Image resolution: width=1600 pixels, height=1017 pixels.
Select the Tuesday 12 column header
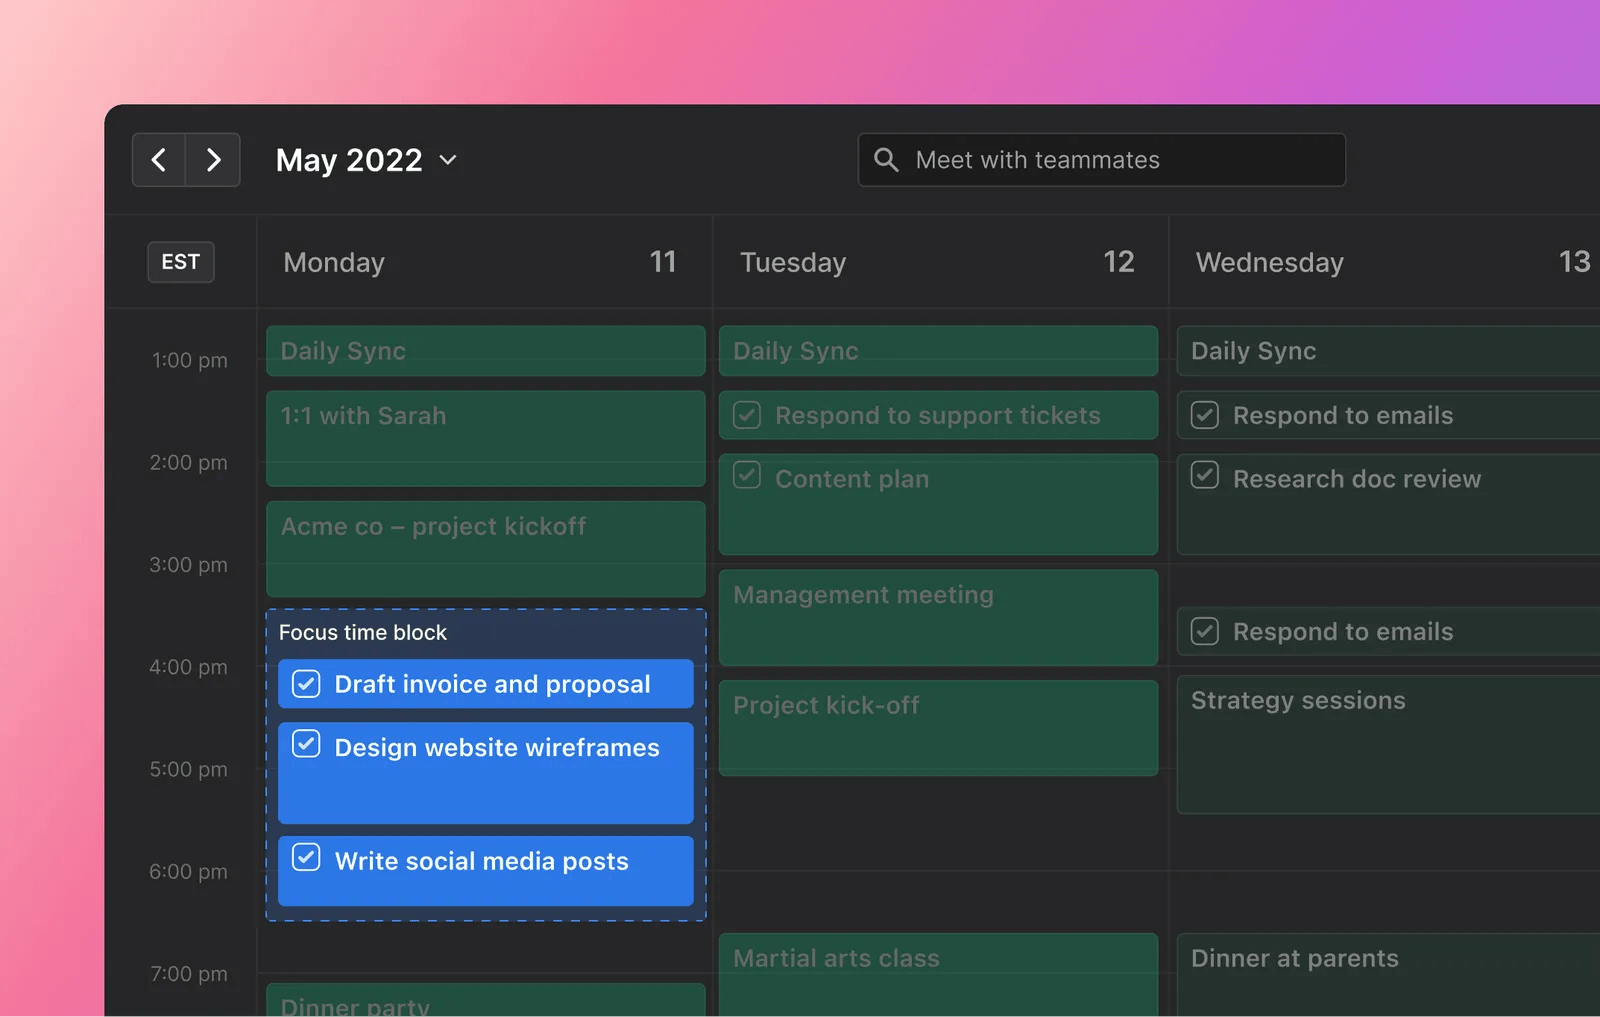(938, 262)
